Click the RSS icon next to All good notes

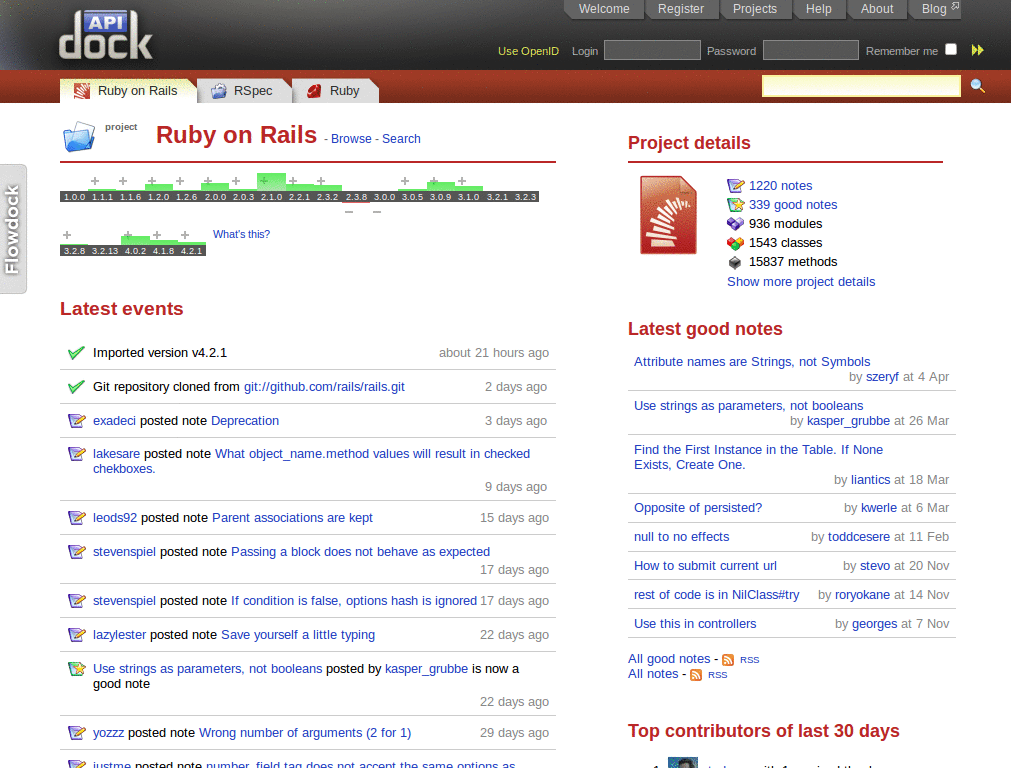728,660
